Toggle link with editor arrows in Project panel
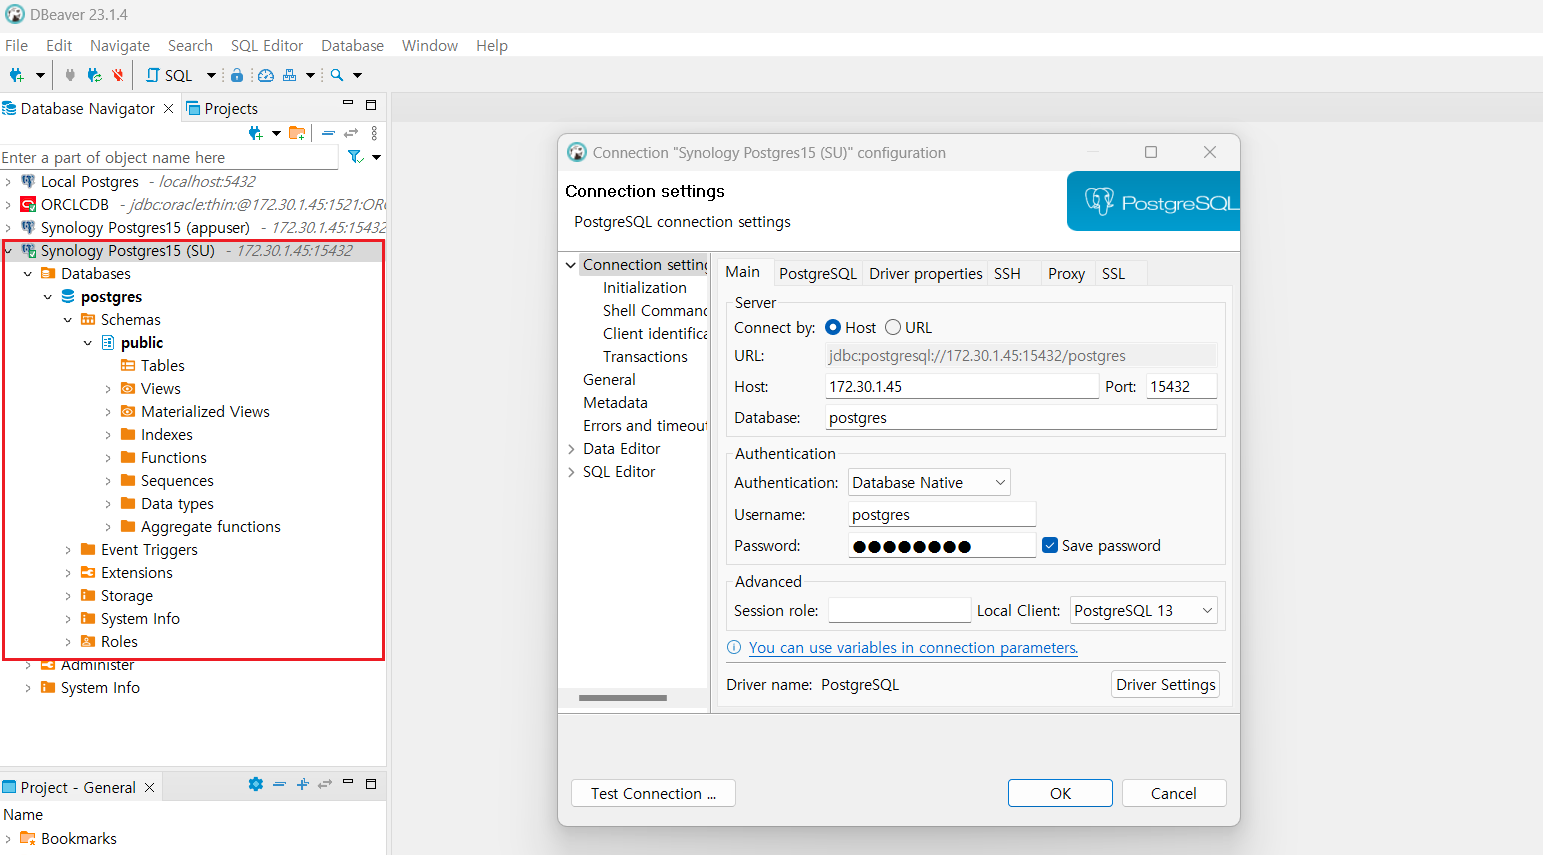The height and width of the screenshot is (855, 1543). click(325, 785)
